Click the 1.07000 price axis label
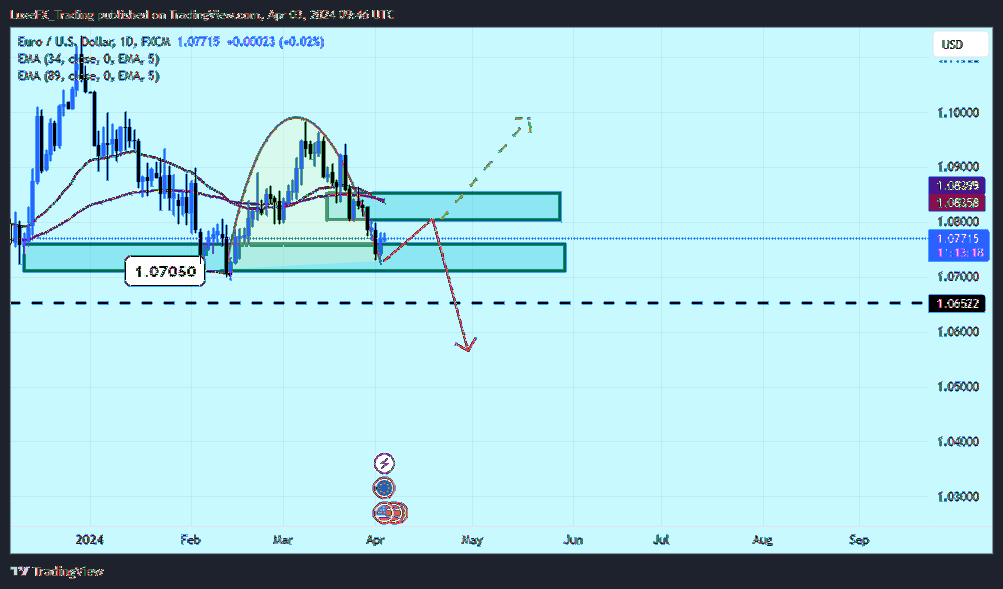The image size is (1003, 589). (x=958, y=276)
